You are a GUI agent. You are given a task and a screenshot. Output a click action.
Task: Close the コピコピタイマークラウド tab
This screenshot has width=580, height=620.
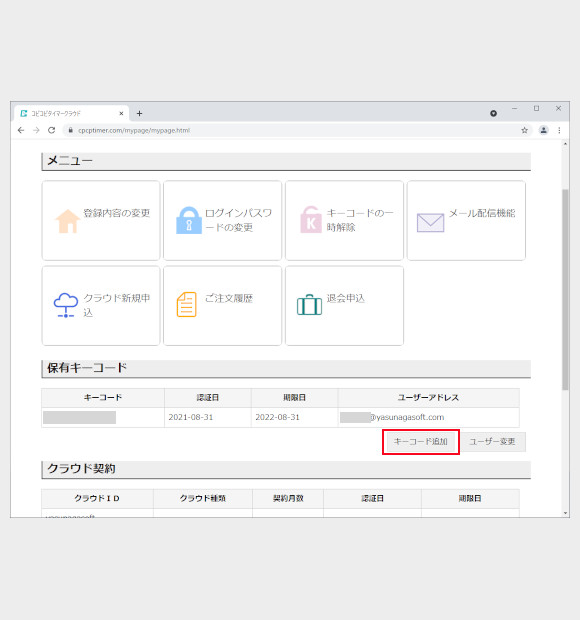[x=121, y=113]
